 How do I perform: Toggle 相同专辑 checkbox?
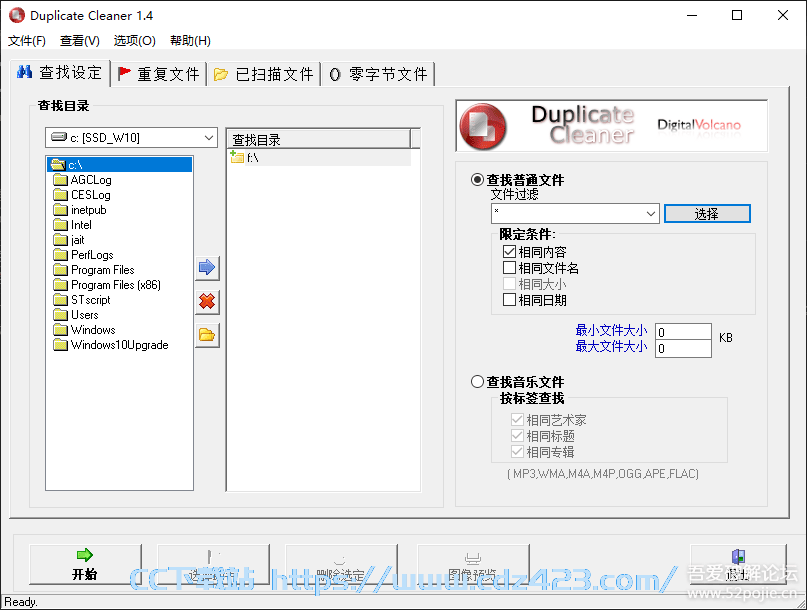pyautogui.click(x=517, y=451)
